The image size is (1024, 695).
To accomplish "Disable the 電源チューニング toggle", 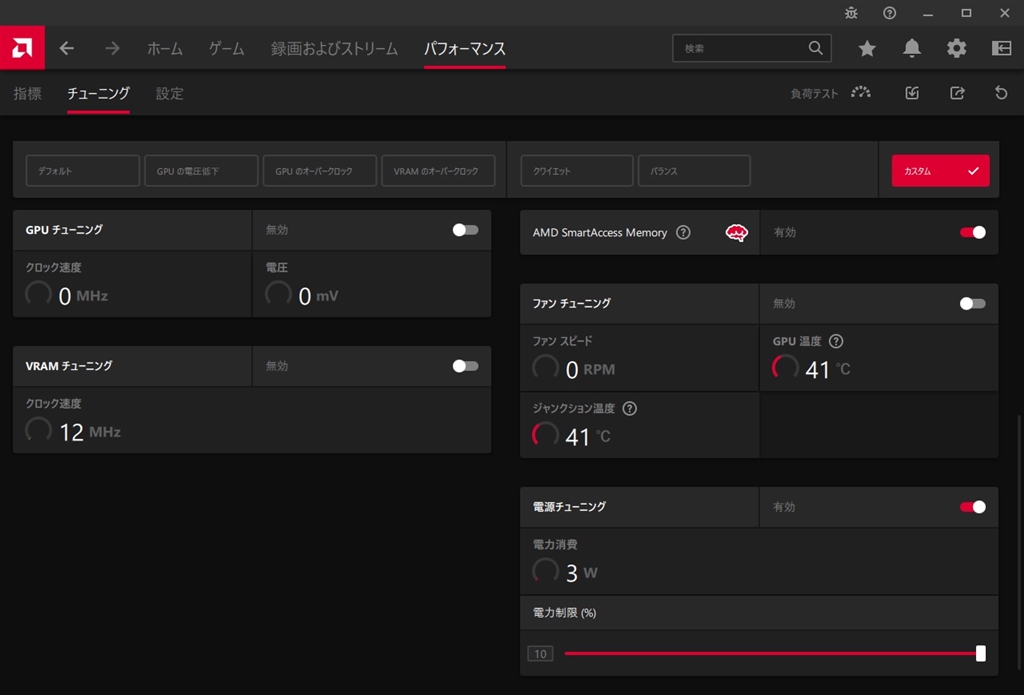I will 972,507.
